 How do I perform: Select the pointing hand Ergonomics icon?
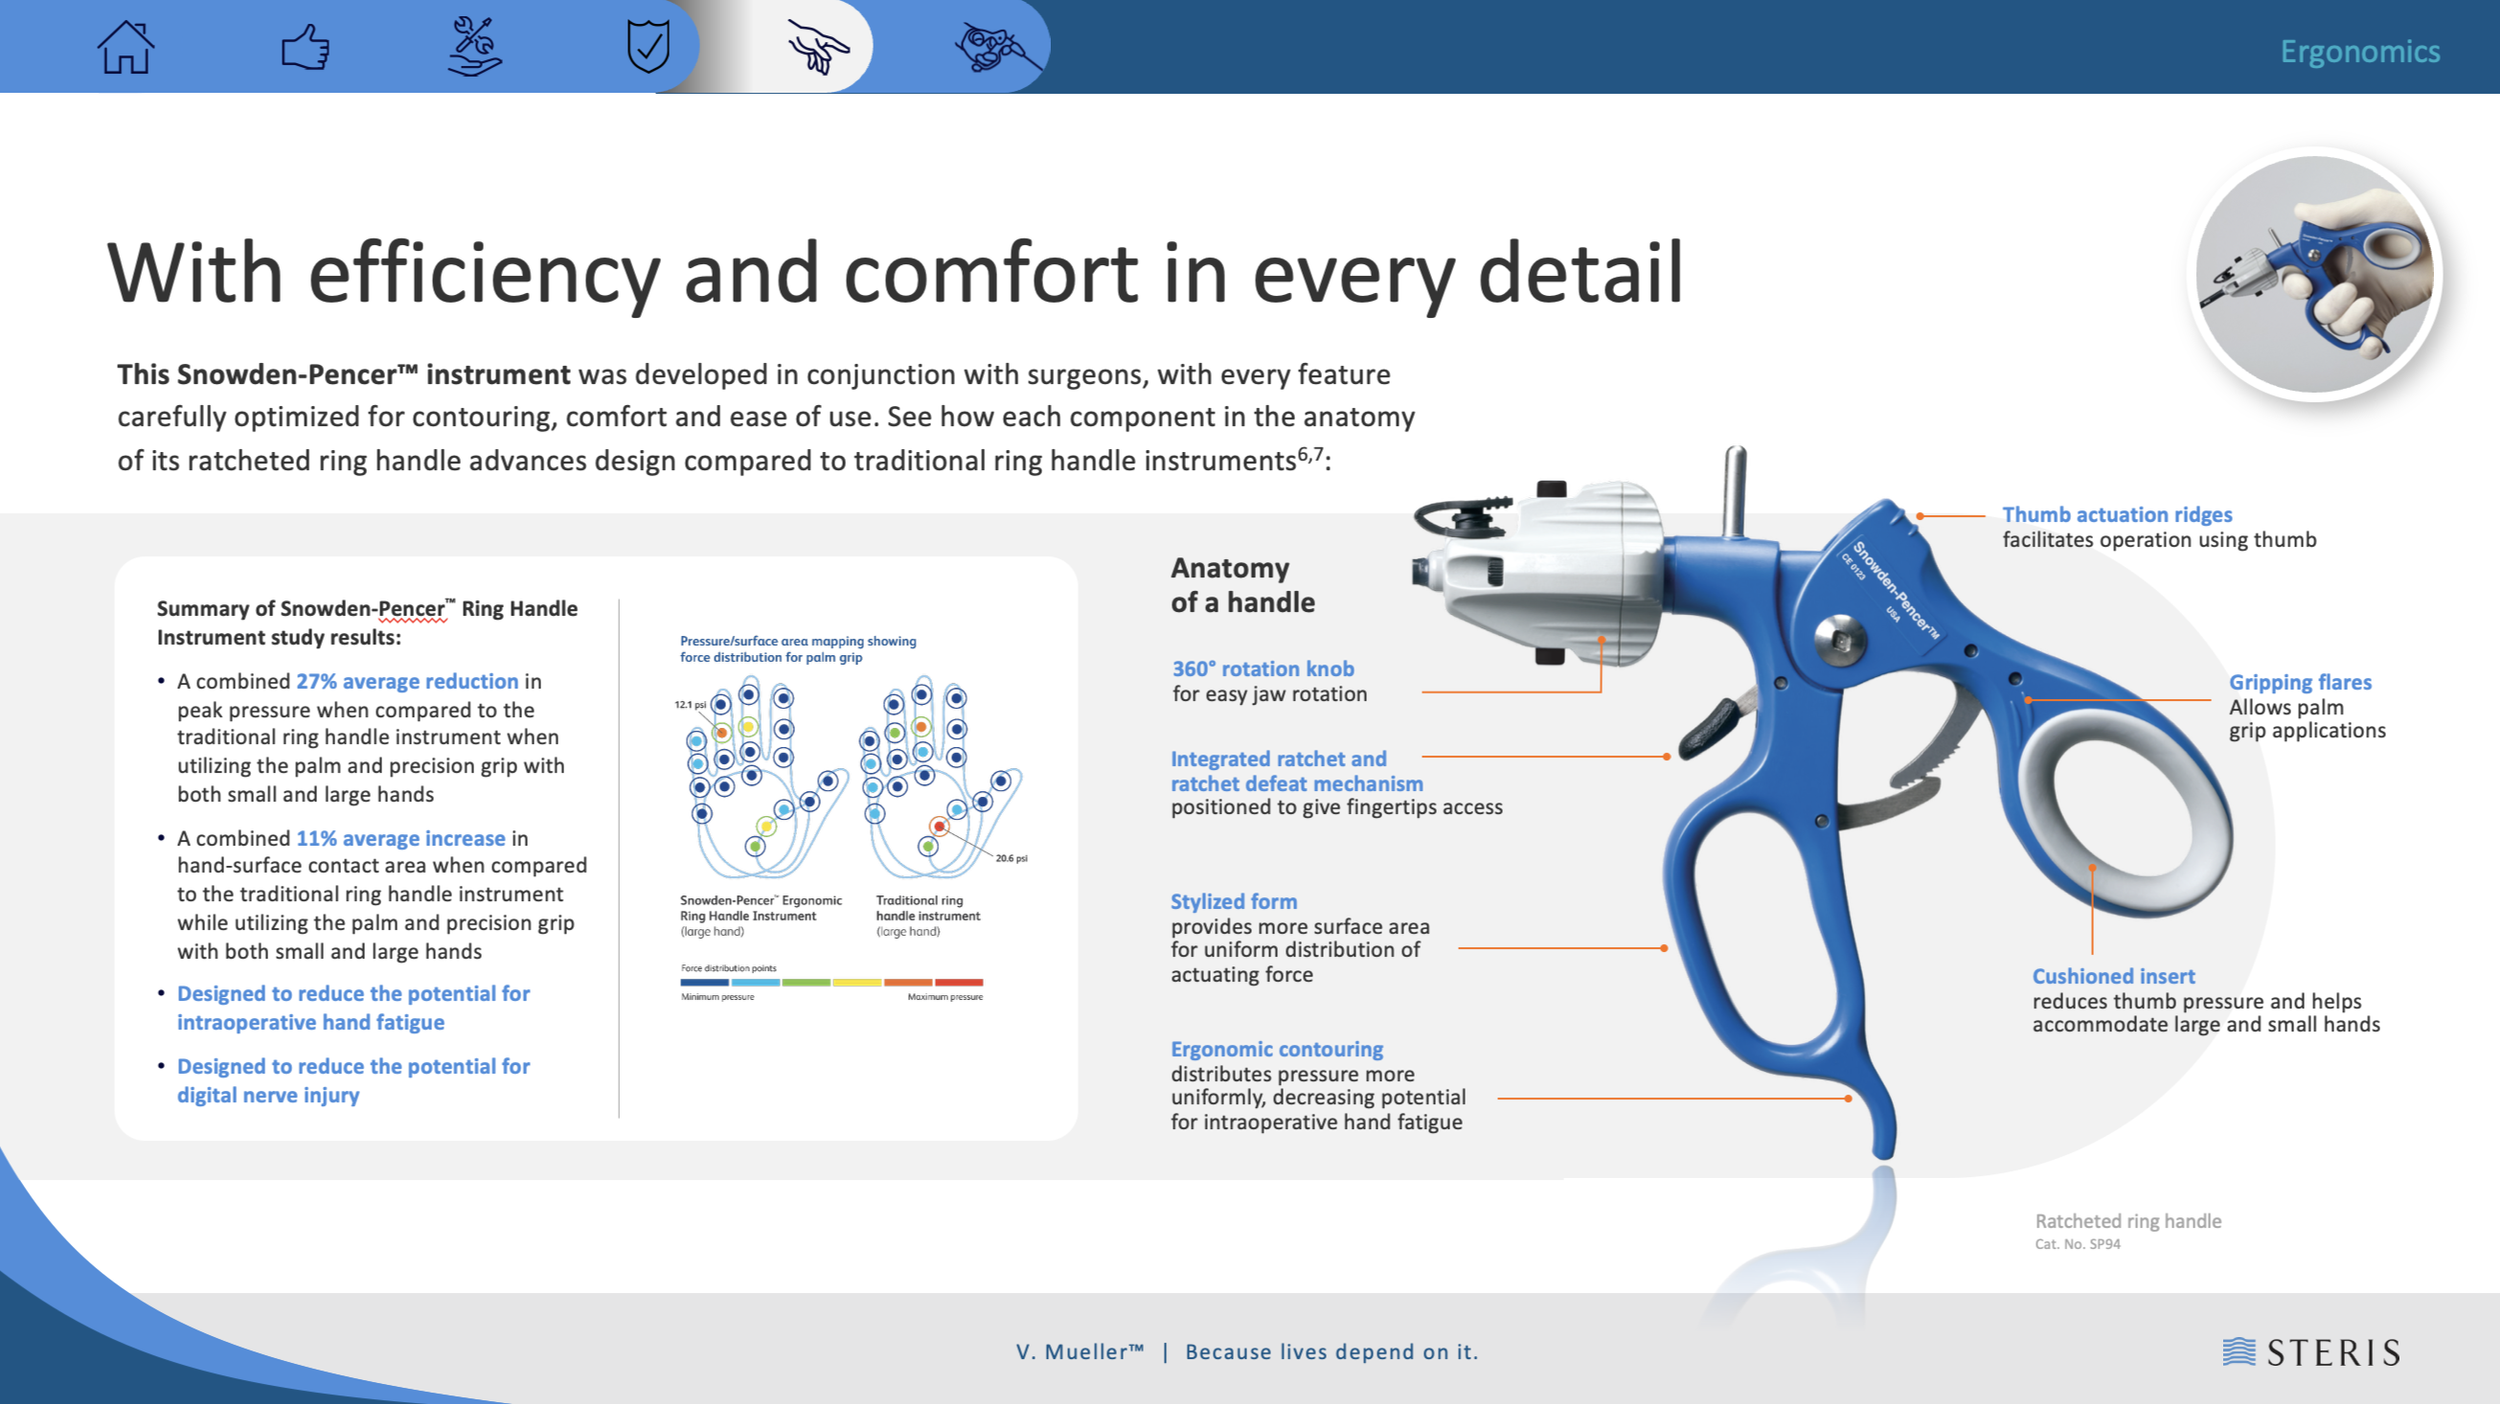(x=818, y=46)
